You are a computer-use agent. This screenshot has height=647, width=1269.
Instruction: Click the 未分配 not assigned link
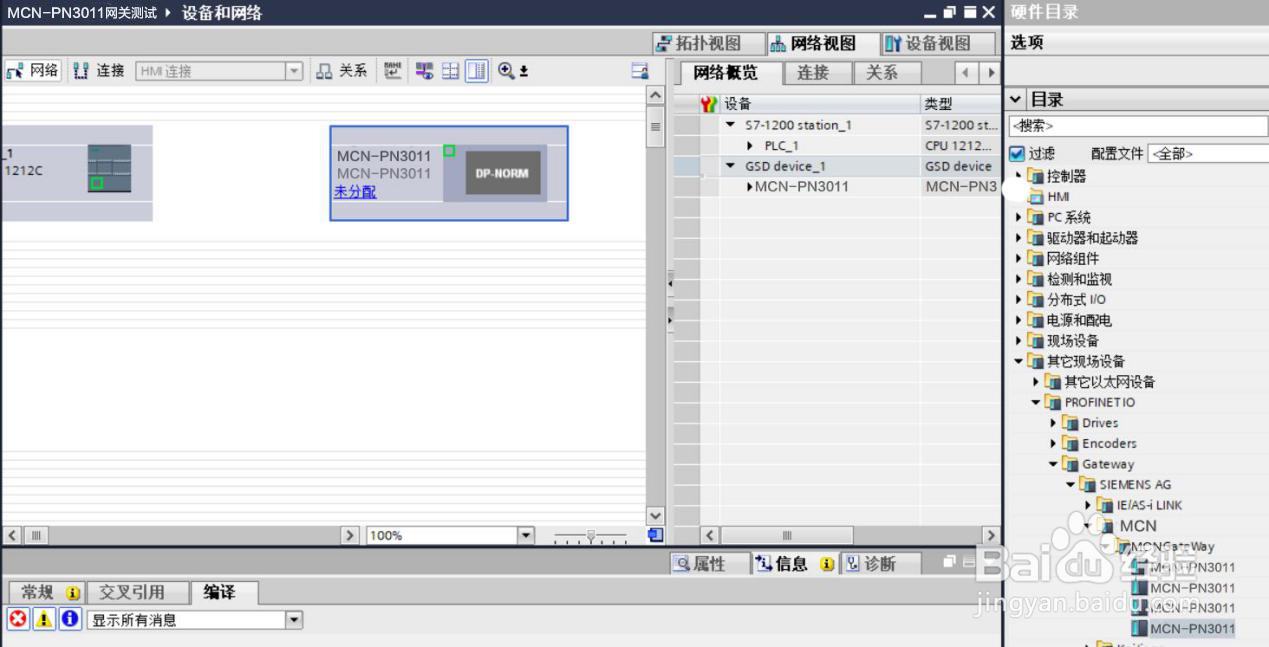click(355, 192)
